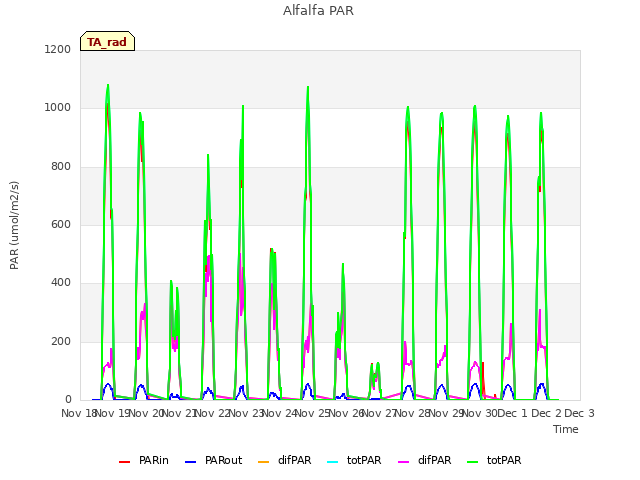Select the red PARin legend swatch
640x480 pixels.
point(124,462)
